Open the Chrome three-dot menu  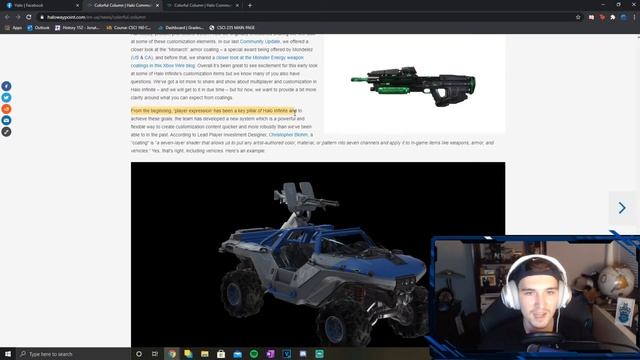point(634,17)
